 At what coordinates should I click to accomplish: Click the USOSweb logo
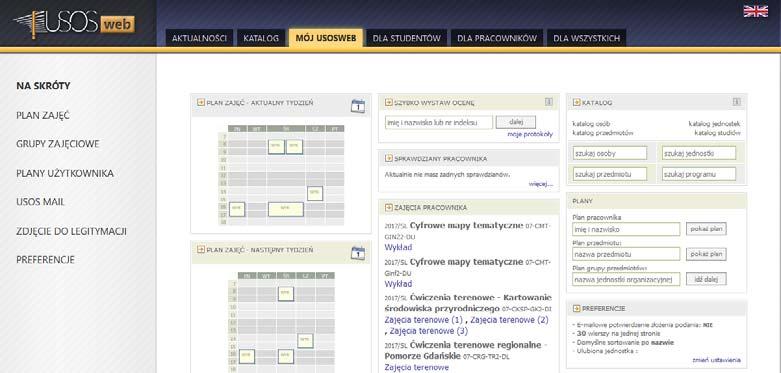coord(74,23)
